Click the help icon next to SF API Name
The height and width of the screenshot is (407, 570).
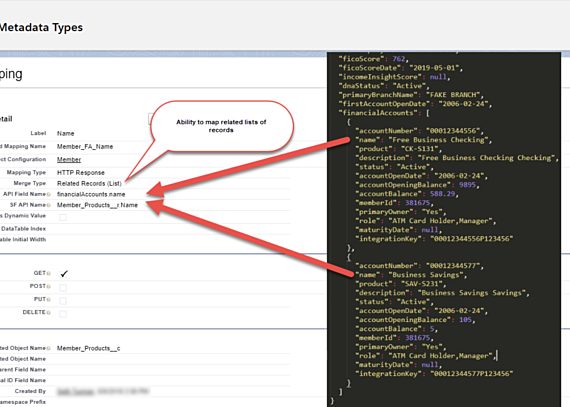tap(49, 205)
